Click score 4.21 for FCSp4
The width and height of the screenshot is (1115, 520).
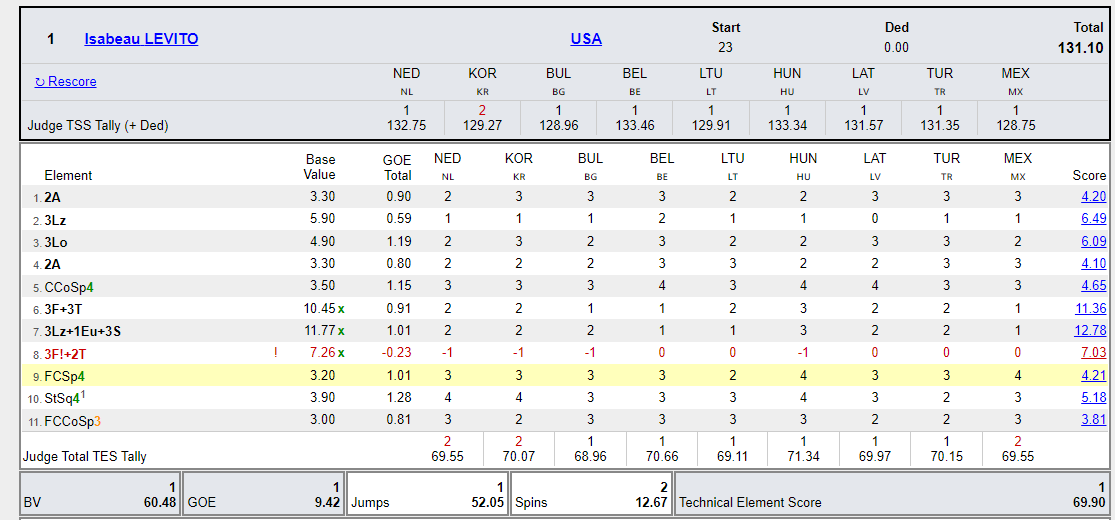tap(1091, 376)
